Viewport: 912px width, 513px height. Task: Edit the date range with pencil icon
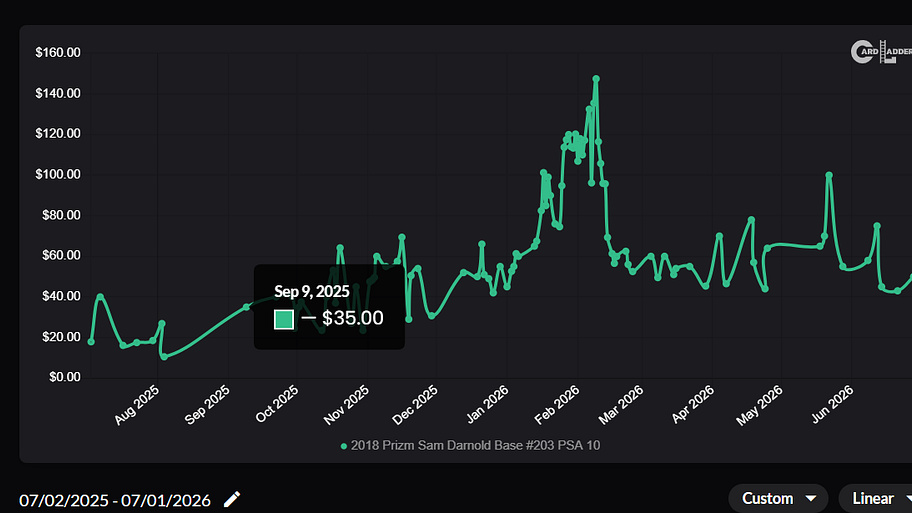(231, 499)
